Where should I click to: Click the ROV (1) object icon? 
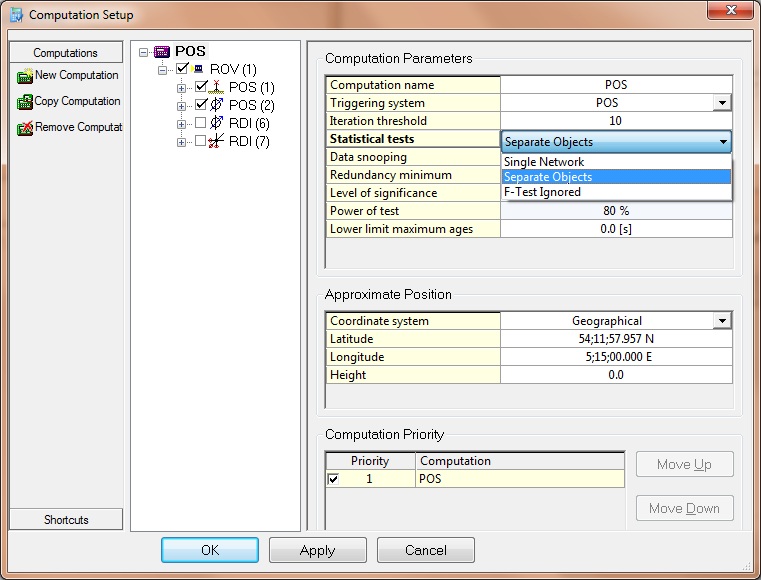(x=198, y=69)
